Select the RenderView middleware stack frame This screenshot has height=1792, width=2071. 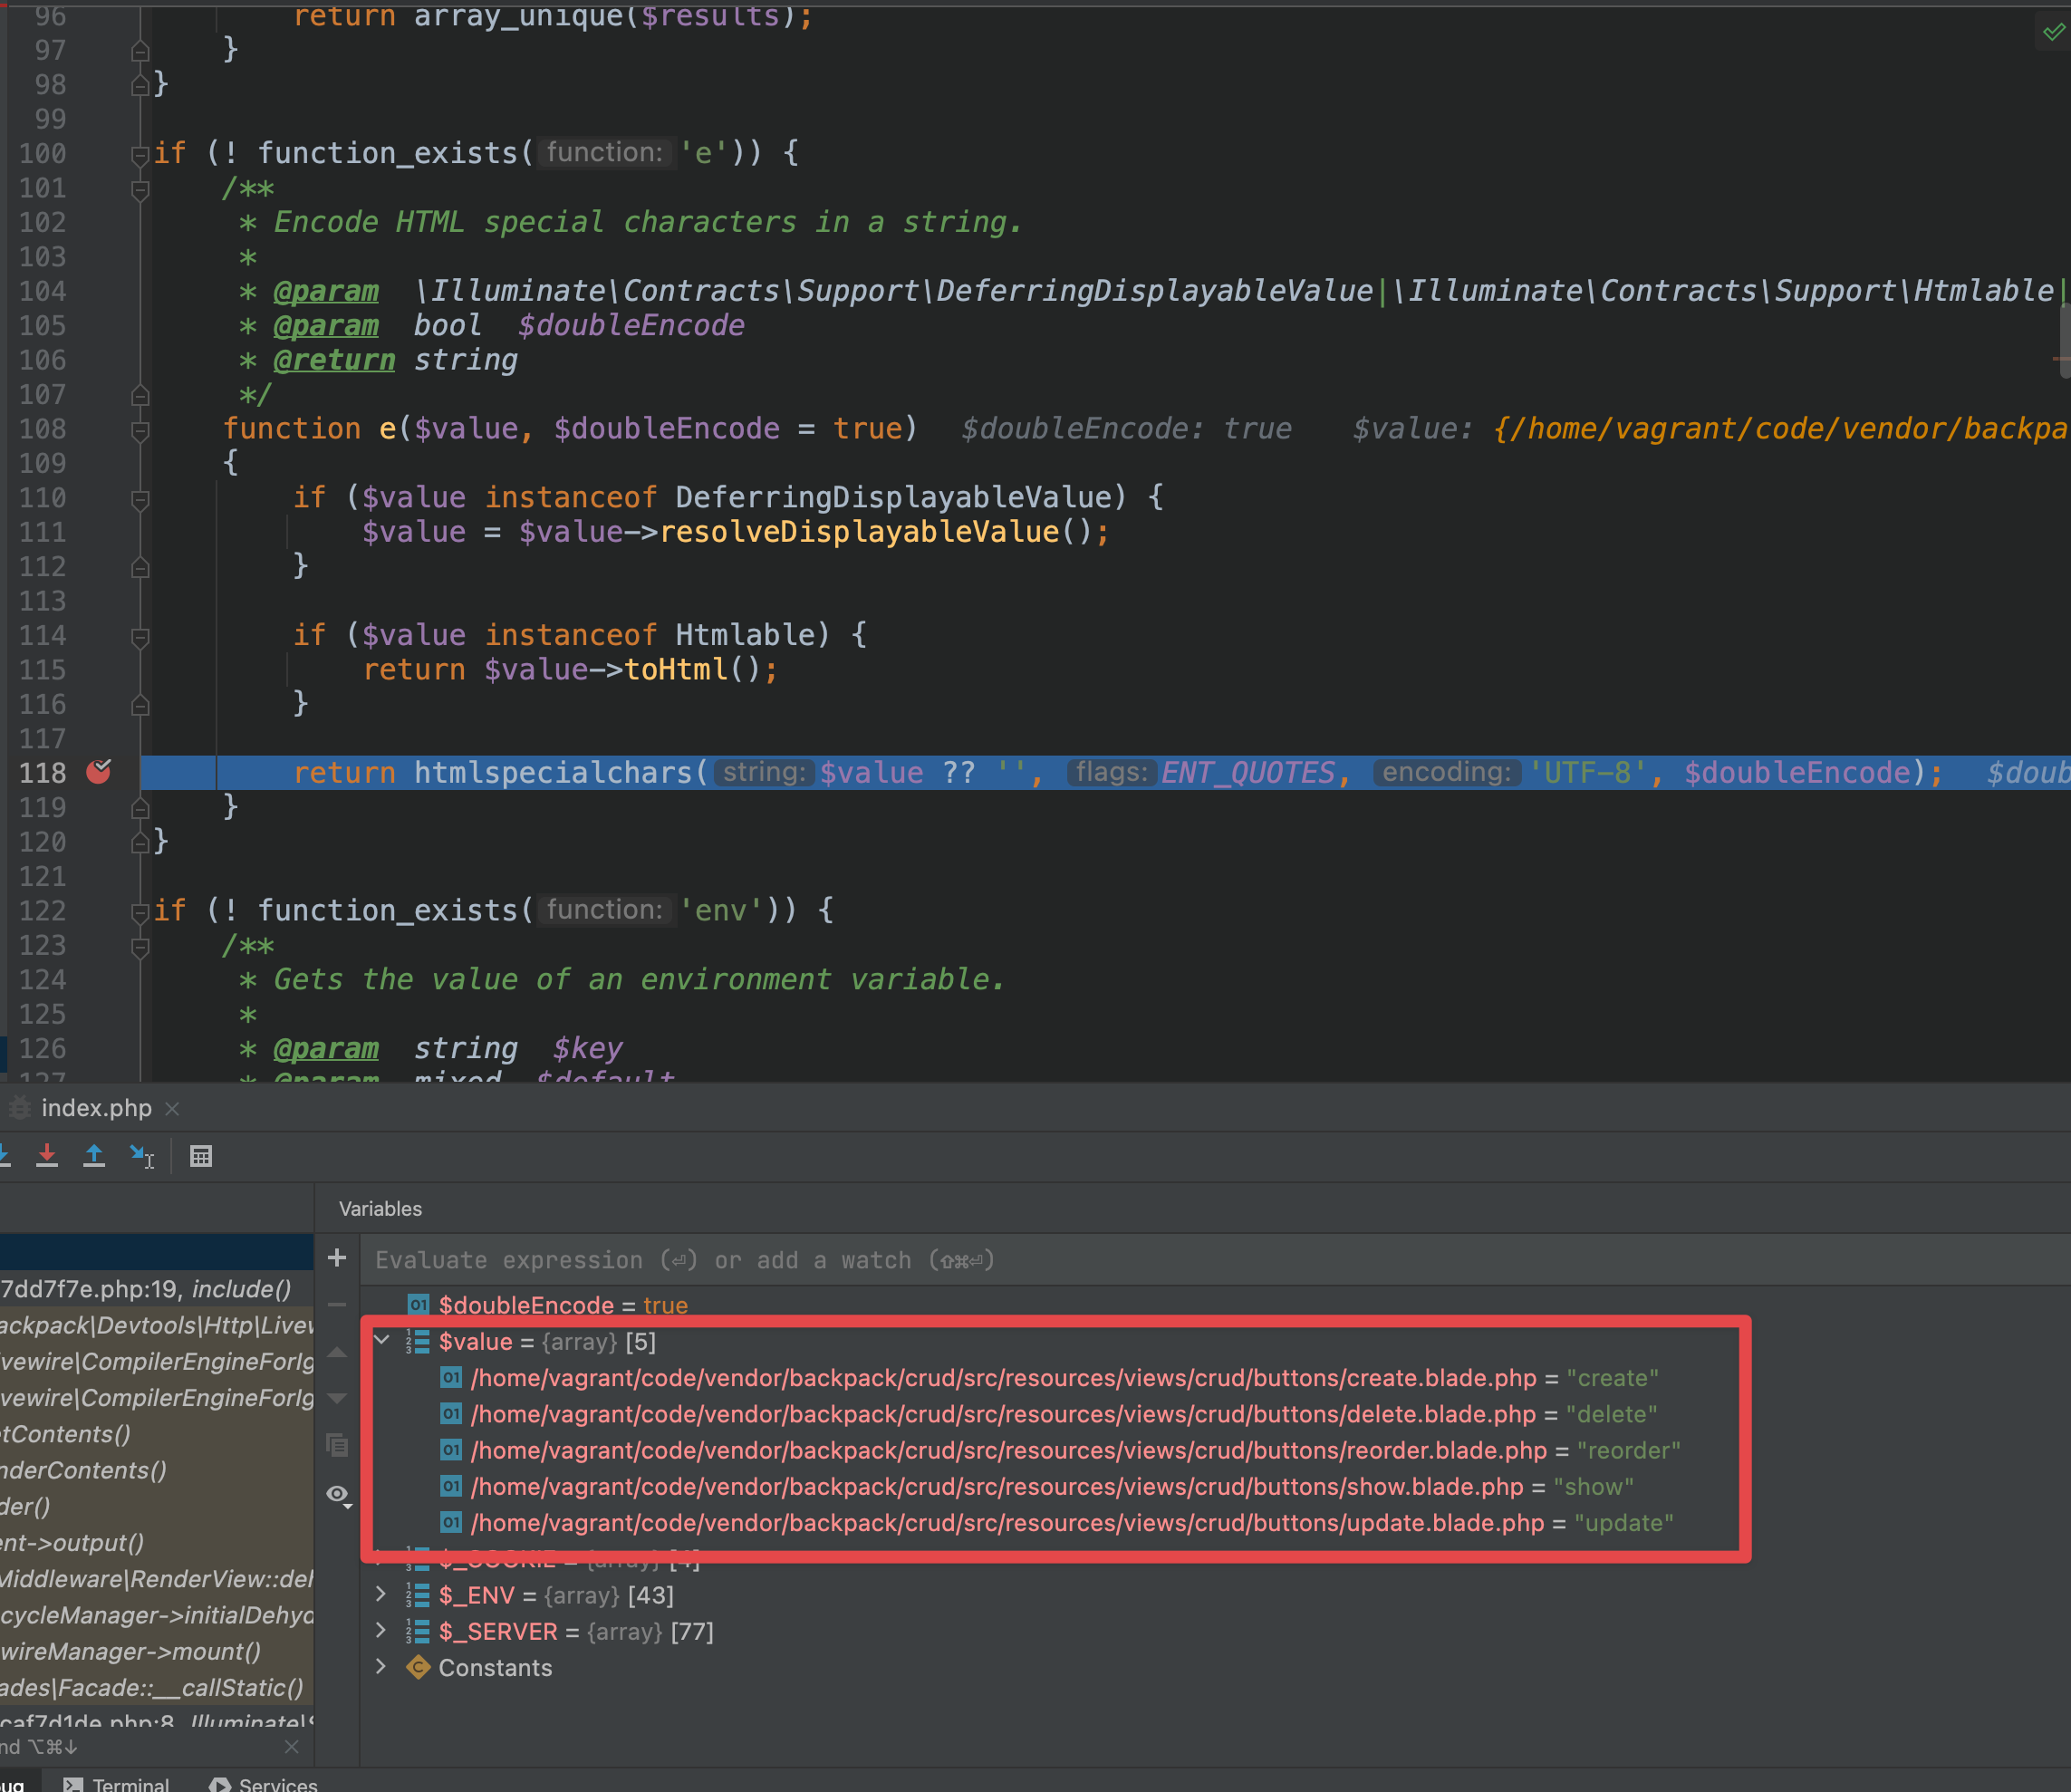pos(156,1579)
